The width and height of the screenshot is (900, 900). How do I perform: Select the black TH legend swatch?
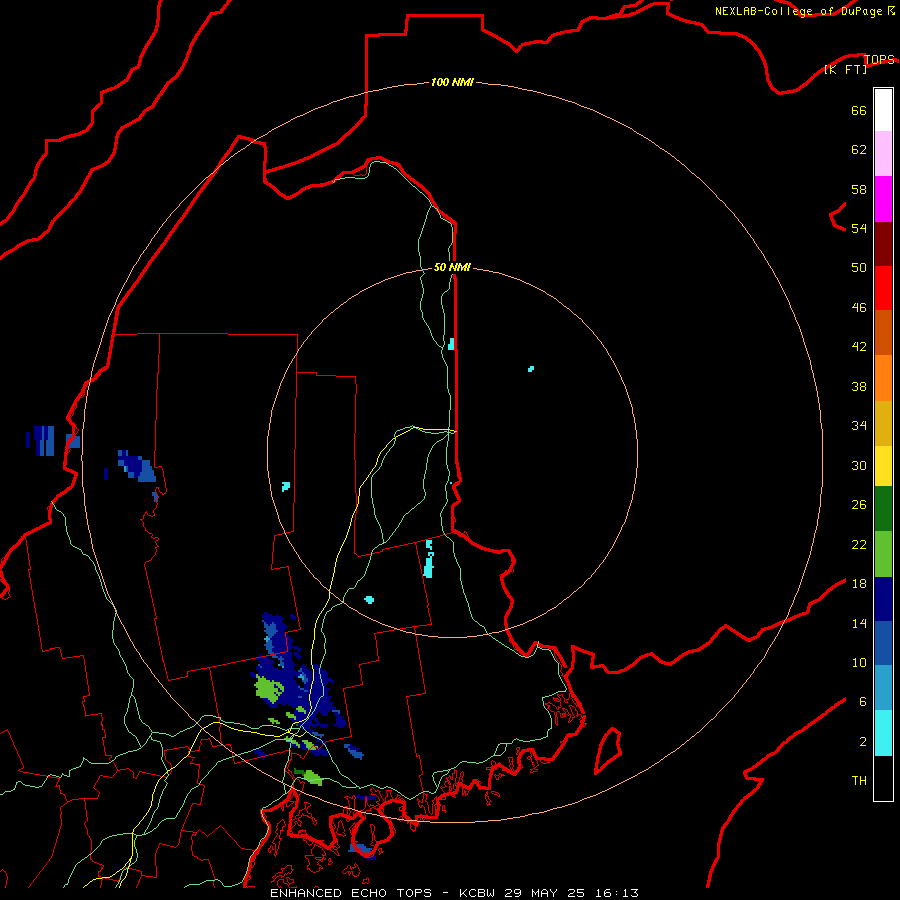883,778
